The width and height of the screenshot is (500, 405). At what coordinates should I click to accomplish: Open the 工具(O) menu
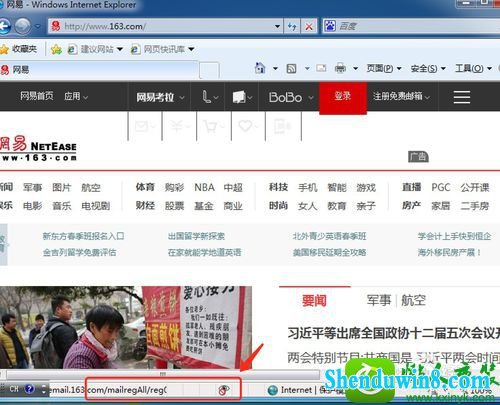click(473, 69)
